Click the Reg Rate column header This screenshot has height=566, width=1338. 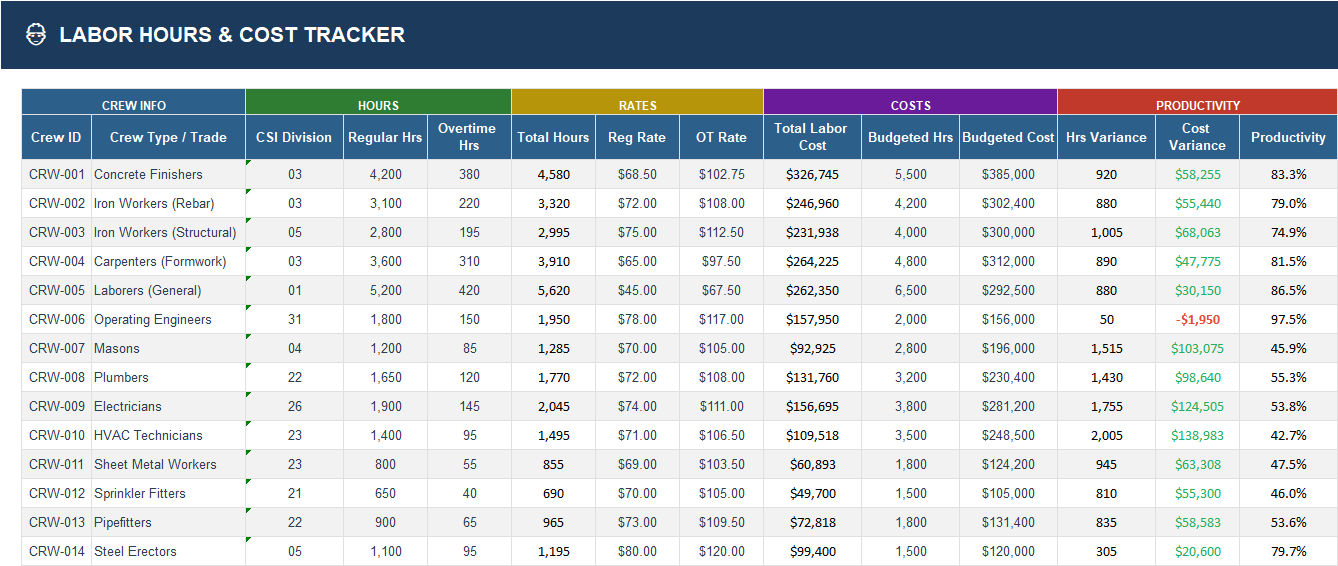click(x=637, y=137)
